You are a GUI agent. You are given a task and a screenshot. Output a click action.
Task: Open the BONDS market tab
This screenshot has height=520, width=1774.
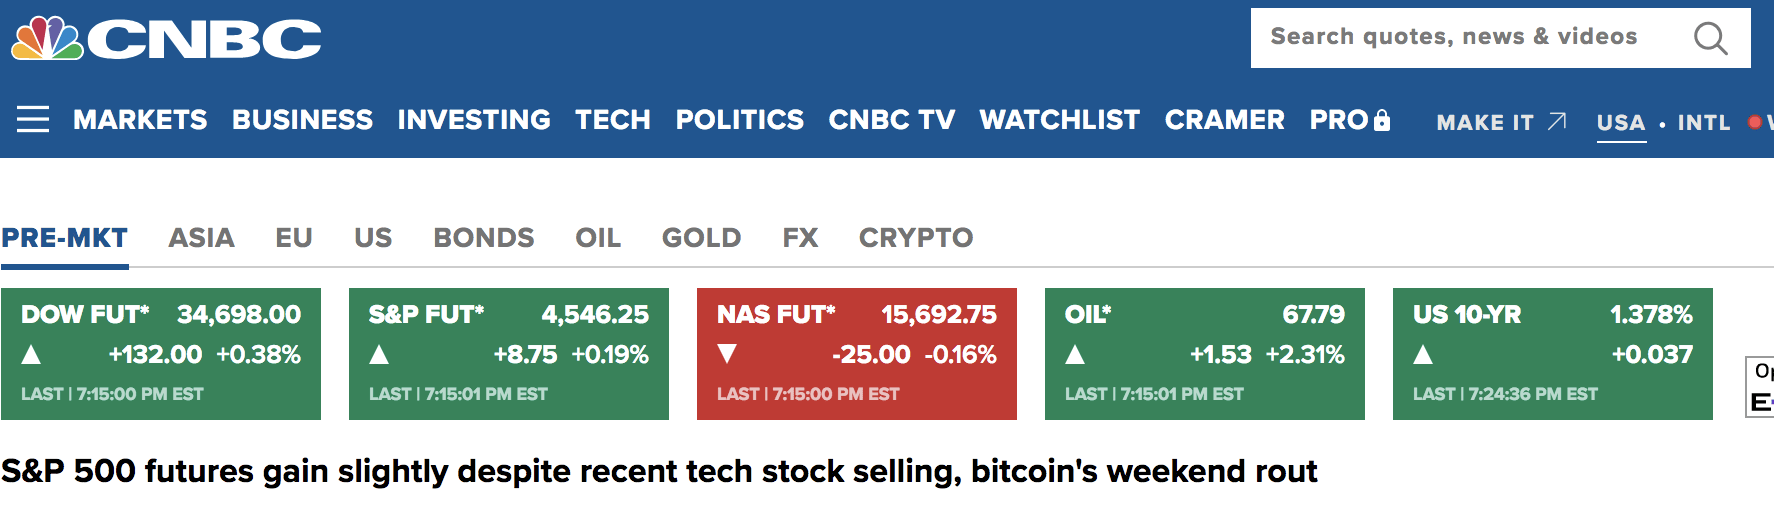(x=484, y=238)
